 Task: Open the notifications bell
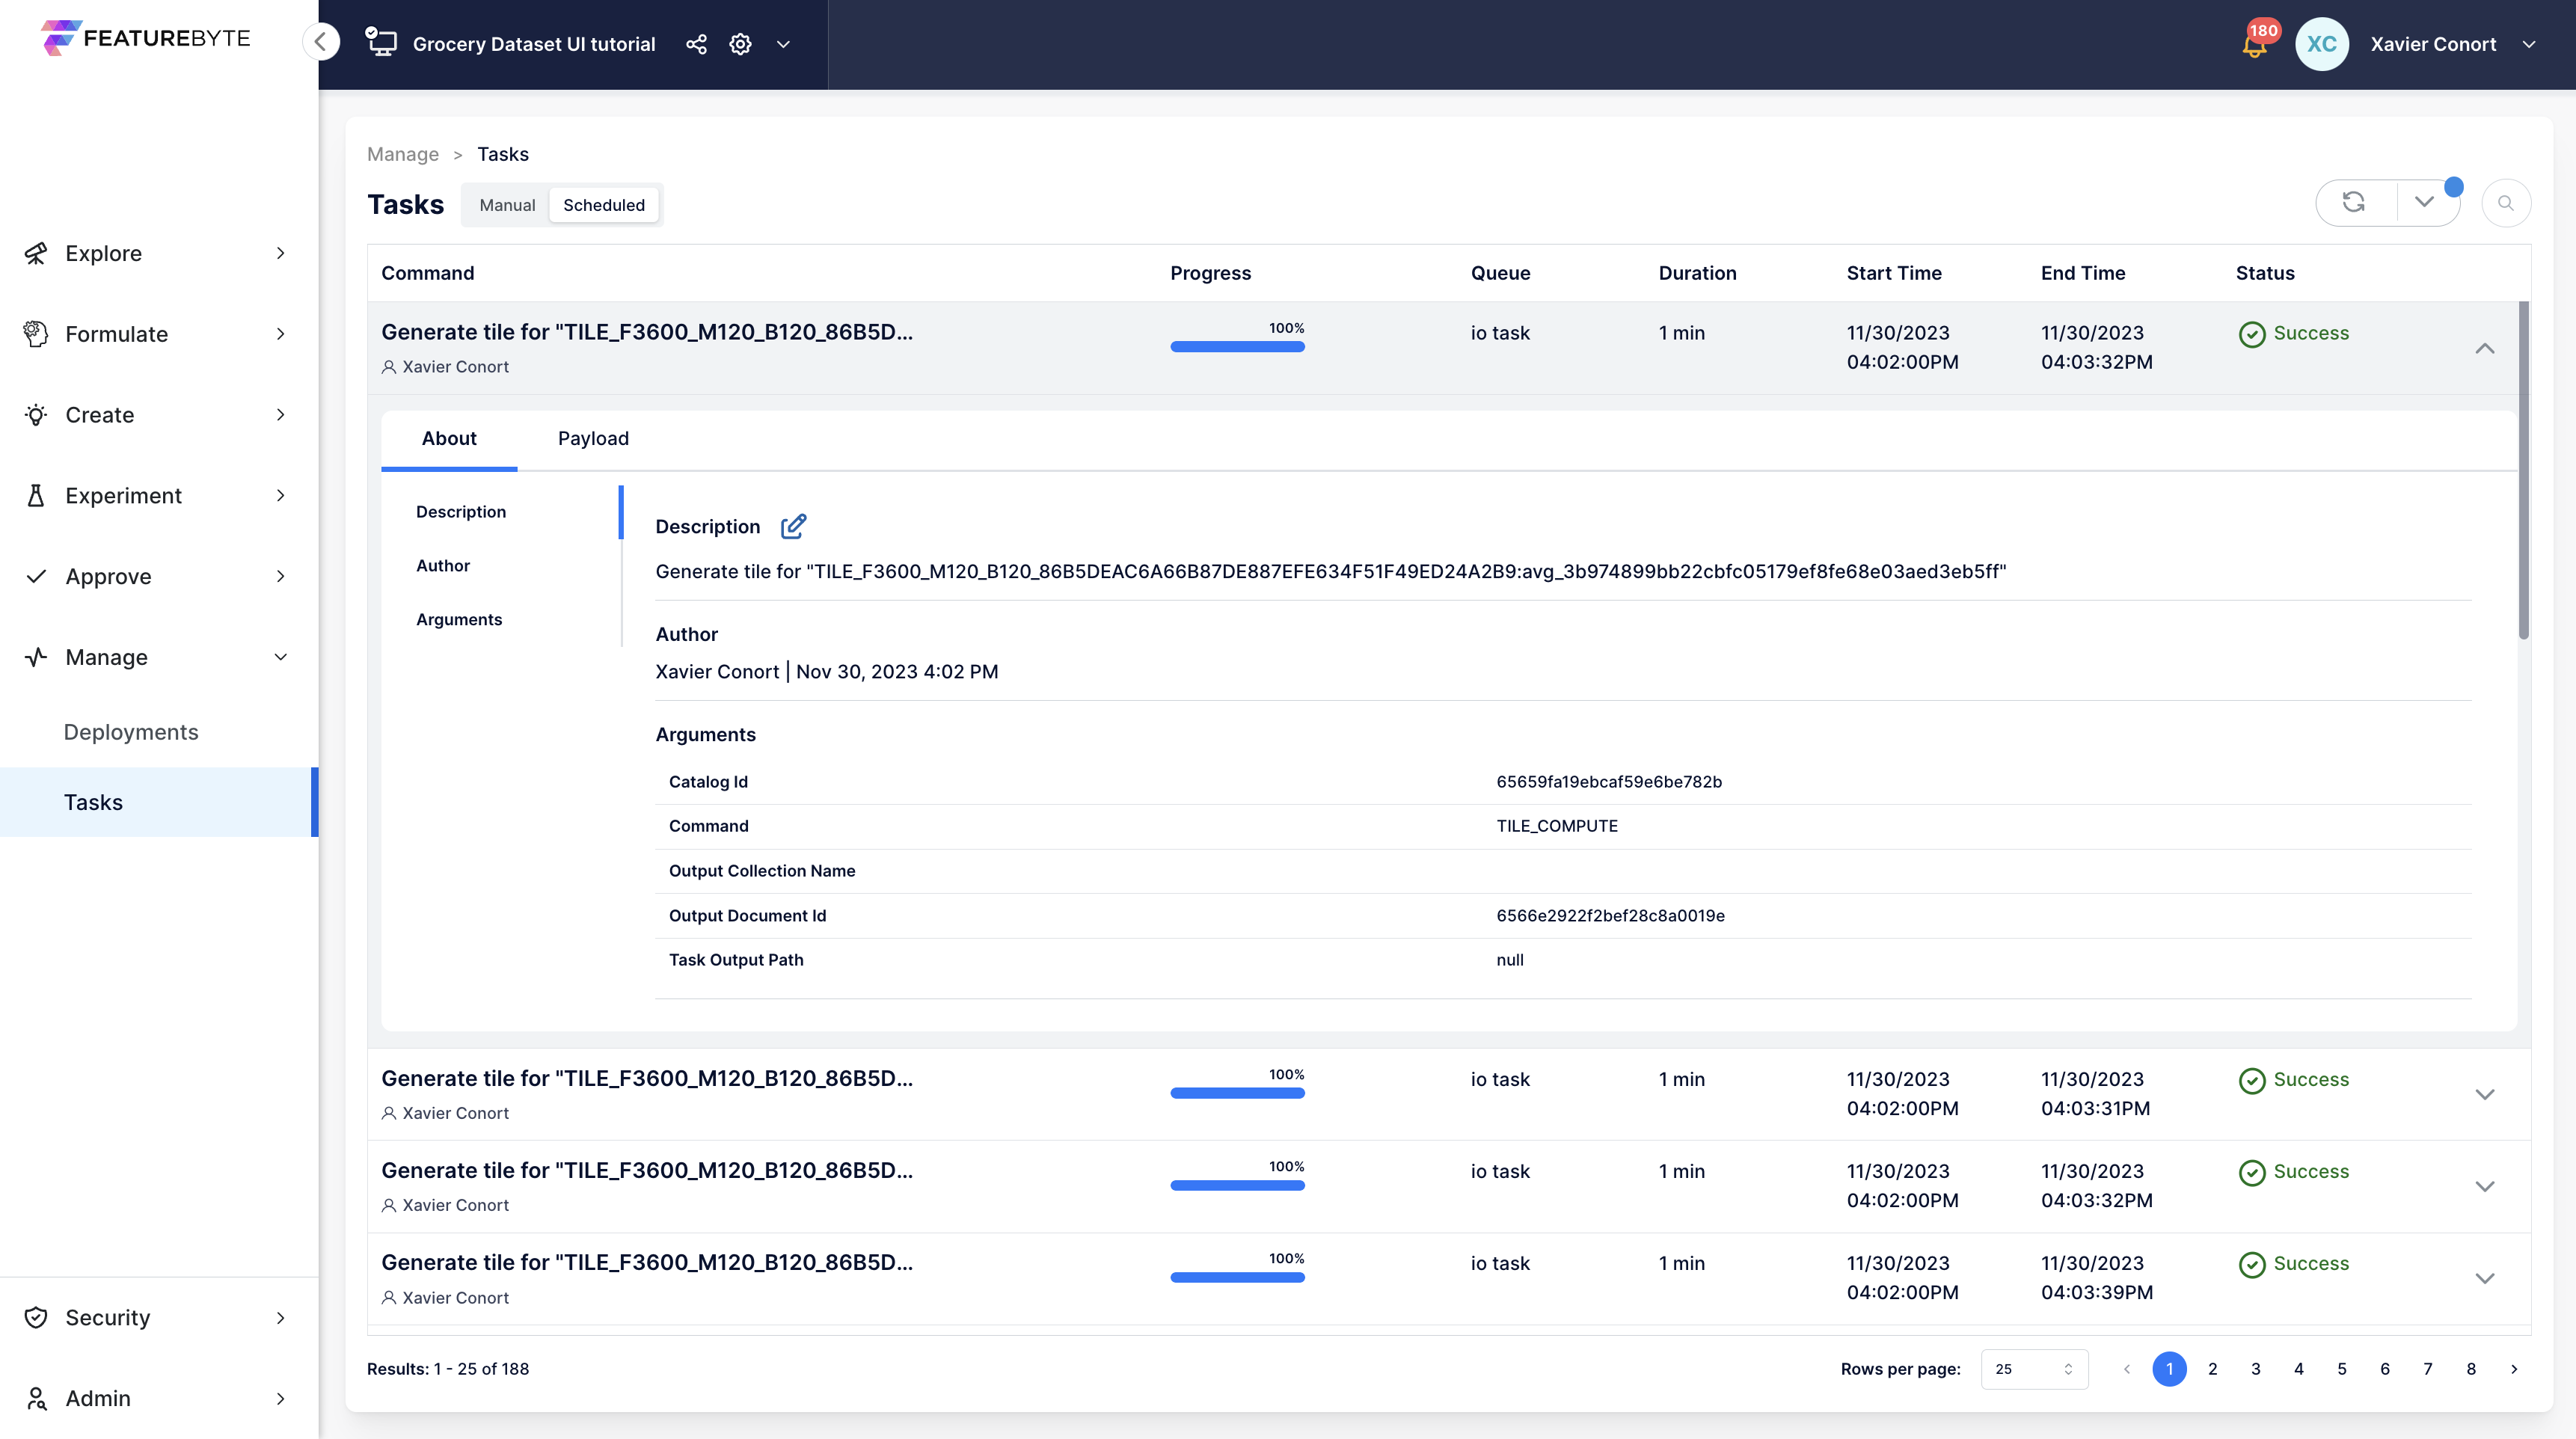pyautogui.click(x=2255, y=44)
